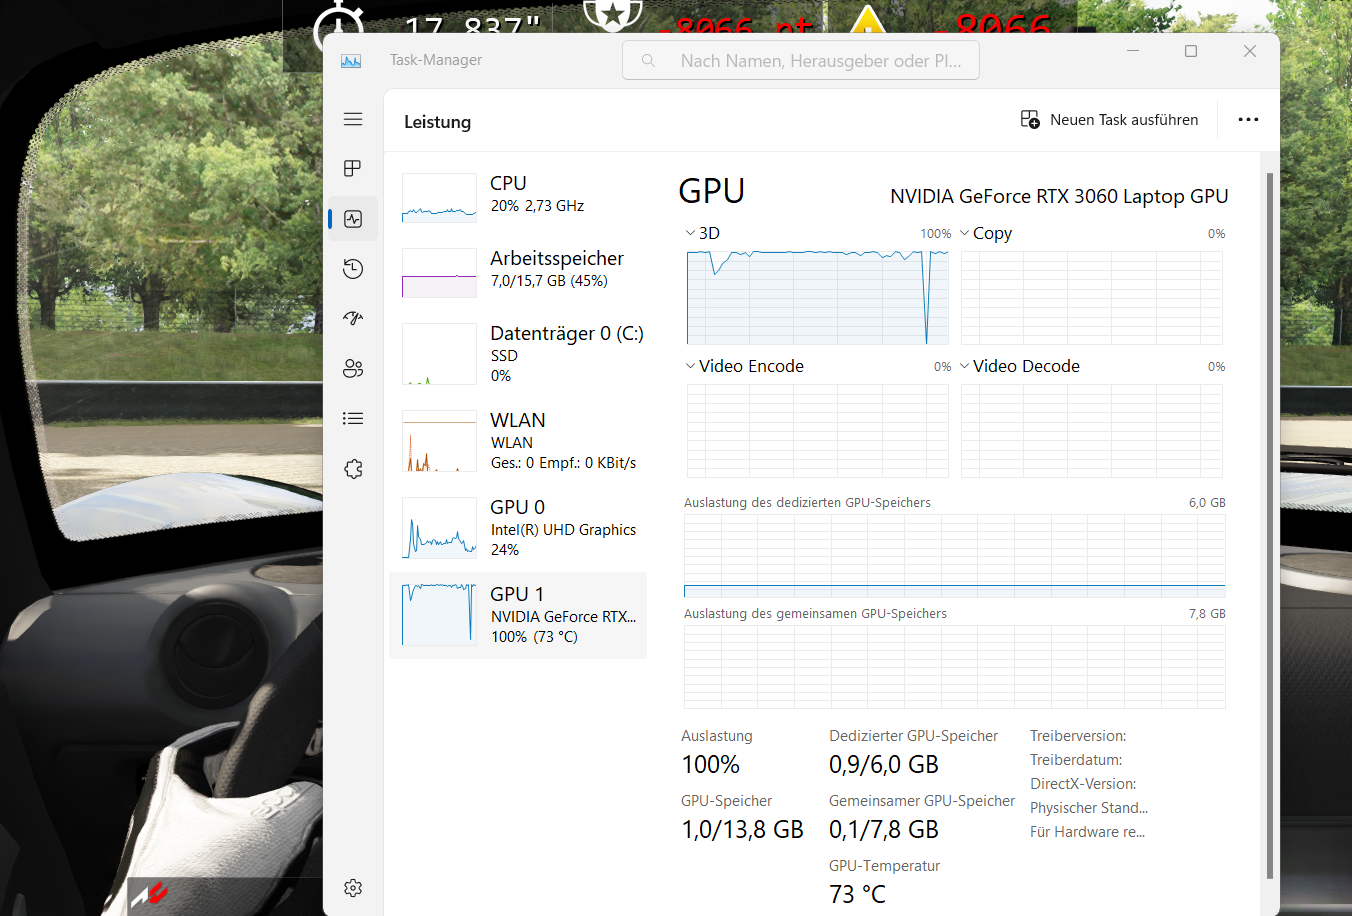Screen dimensions: 1352x916
Task: Open the Details view icon
Action: click(x=353, y=418)
